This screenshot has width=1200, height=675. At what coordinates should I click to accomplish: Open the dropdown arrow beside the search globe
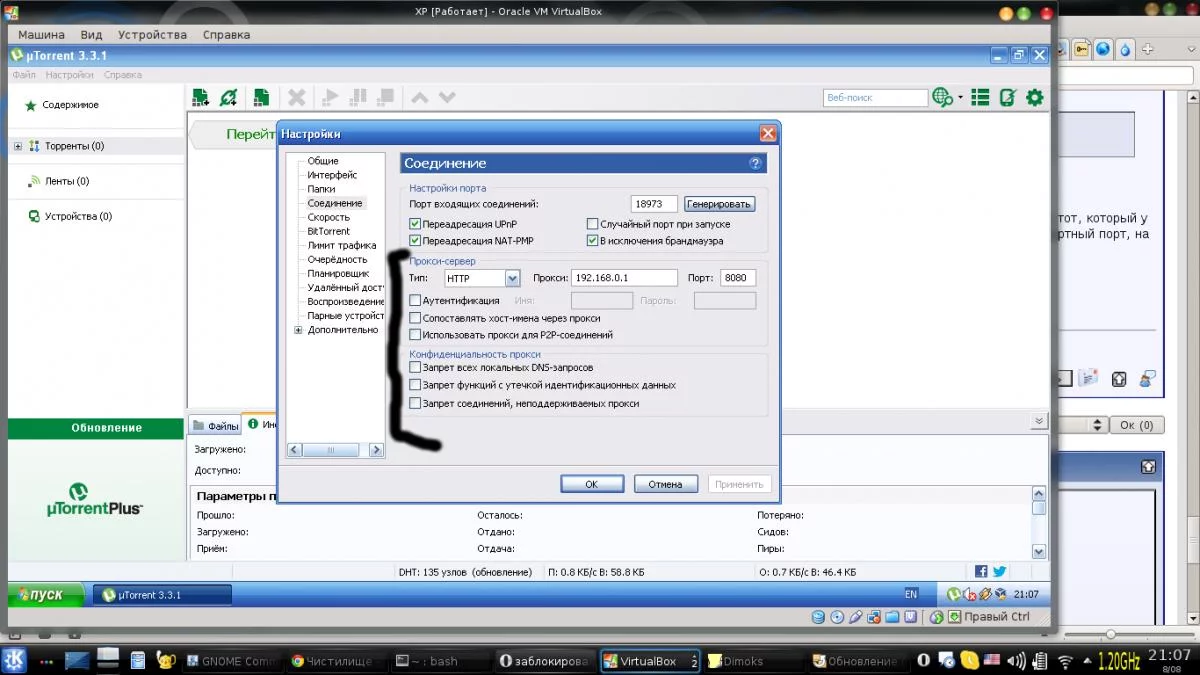coord(960,97)
